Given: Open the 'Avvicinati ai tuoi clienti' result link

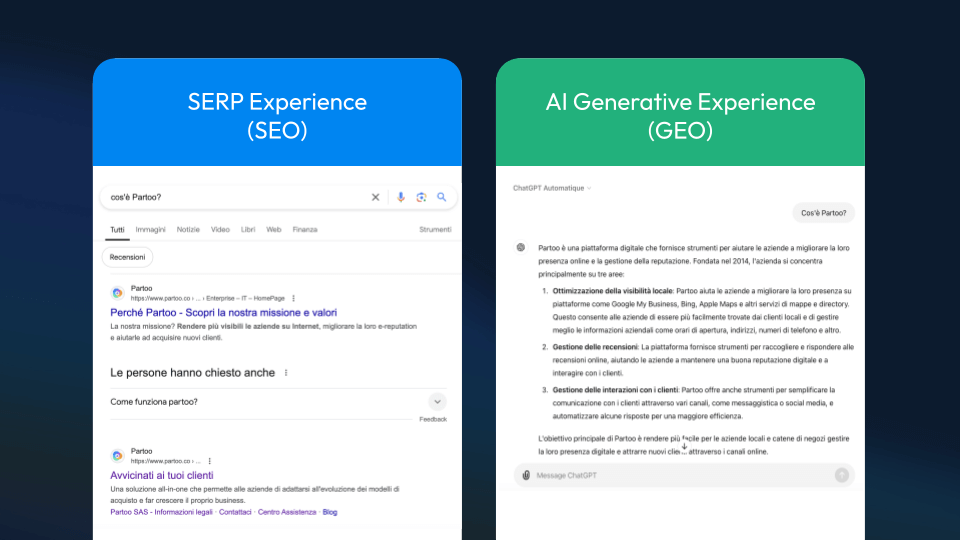Looking at the screenshot, I should (162, 475).
